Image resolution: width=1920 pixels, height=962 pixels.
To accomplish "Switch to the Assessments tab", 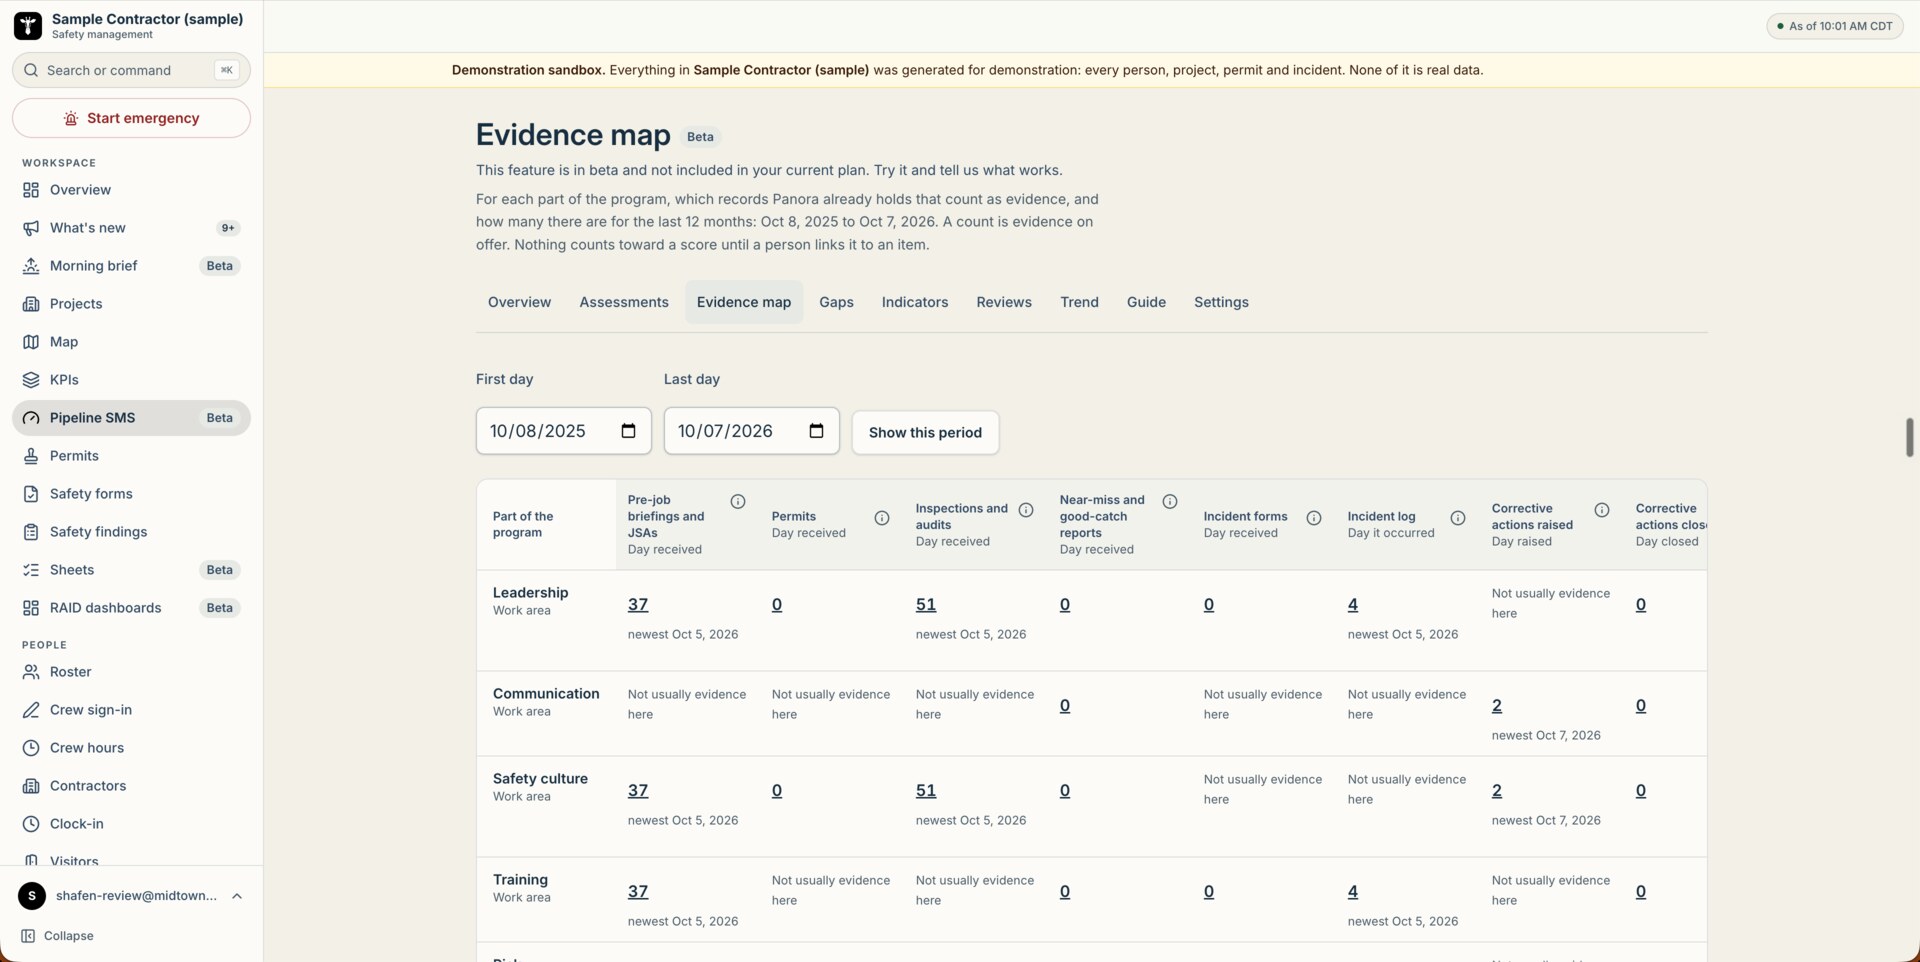I will click(624, 302).
